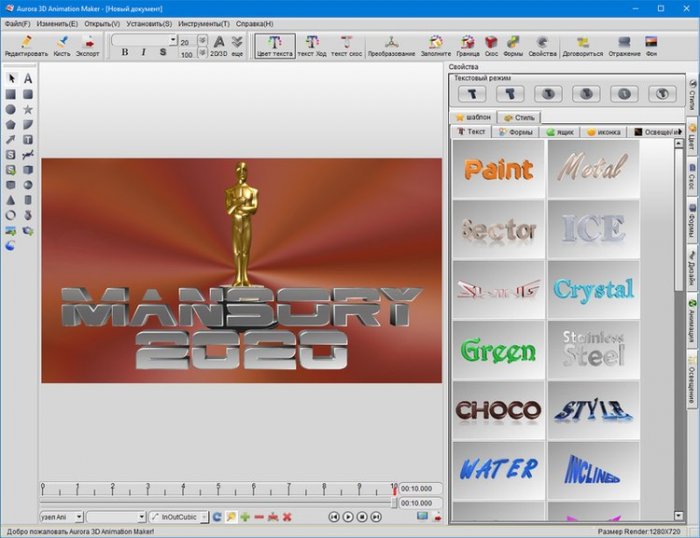Open the Преобразование (Transform) tool
Image resolution: width=700 pixels, height=538 pixels.
[x=391, y=43]
